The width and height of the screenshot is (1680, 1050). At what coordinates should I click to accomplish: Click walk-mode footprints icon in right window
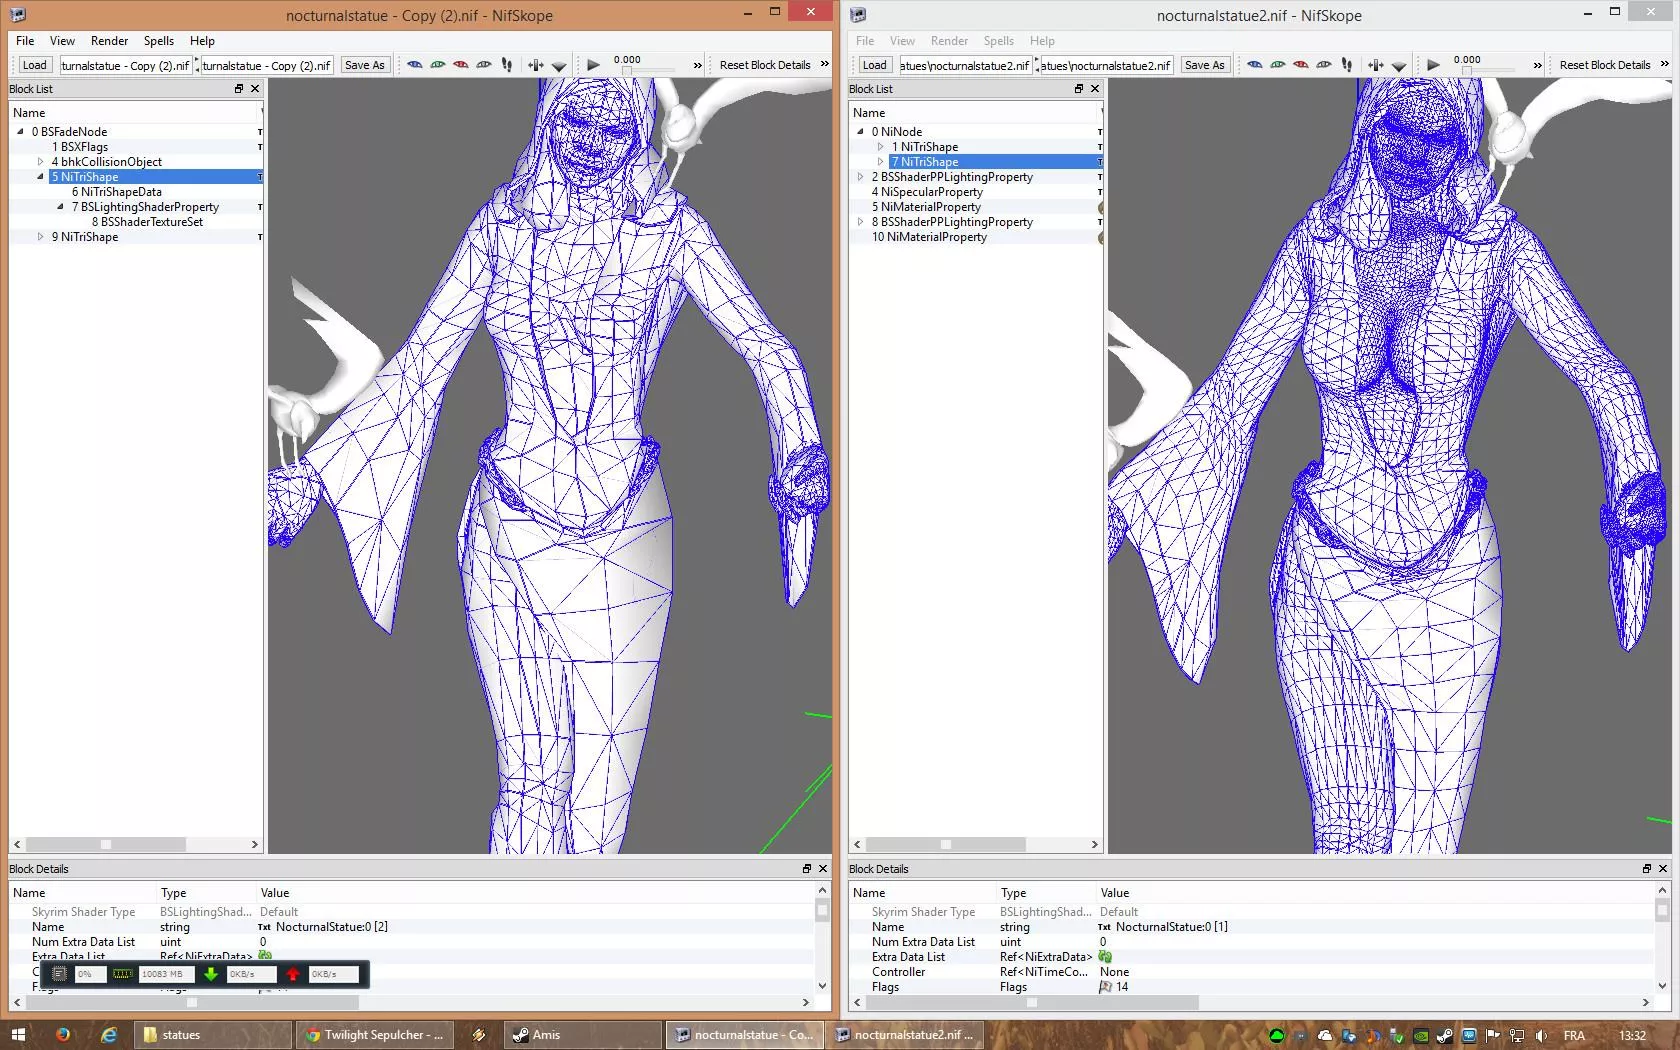1347,65
